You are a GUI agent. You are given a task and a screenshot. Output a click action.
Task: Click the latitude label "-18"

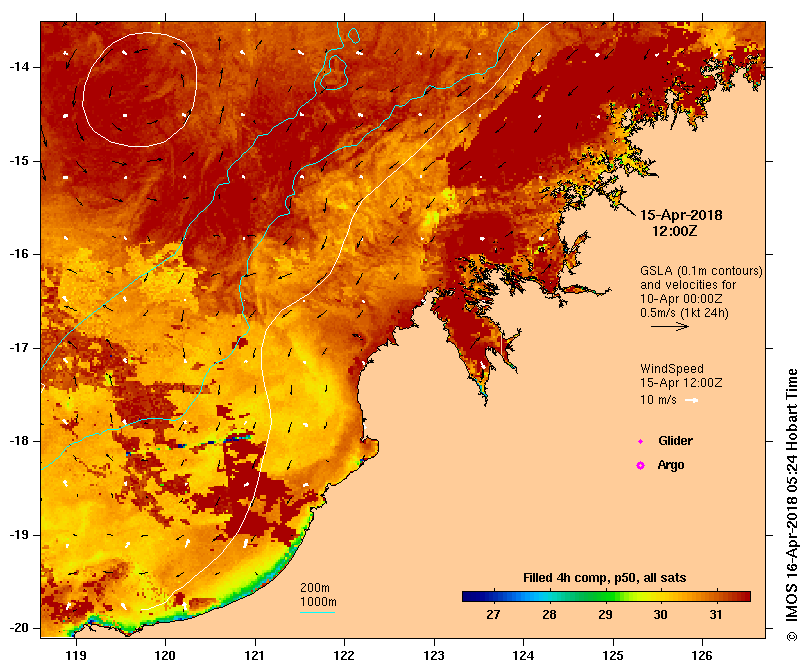coord(19,441)
